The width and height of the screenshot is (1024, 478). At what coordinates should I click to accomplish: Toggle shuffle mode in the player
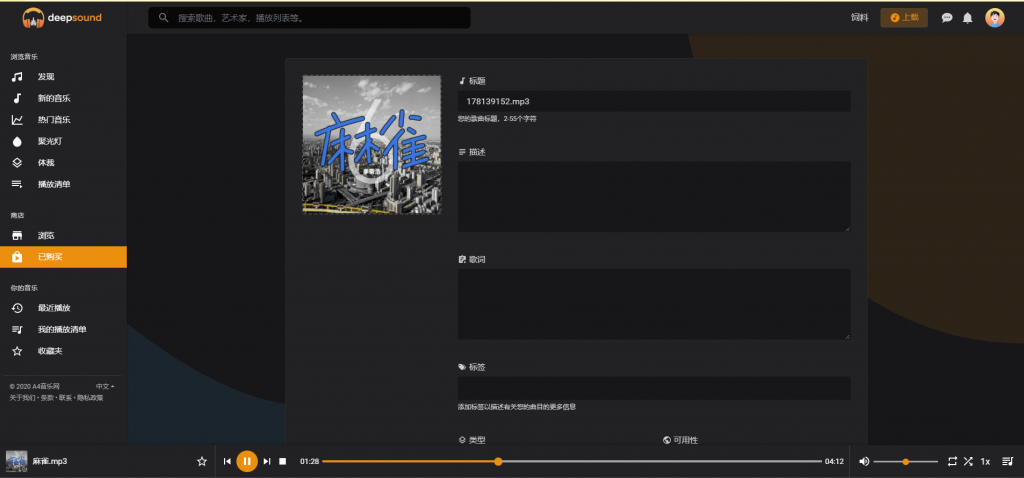point(968,461)
